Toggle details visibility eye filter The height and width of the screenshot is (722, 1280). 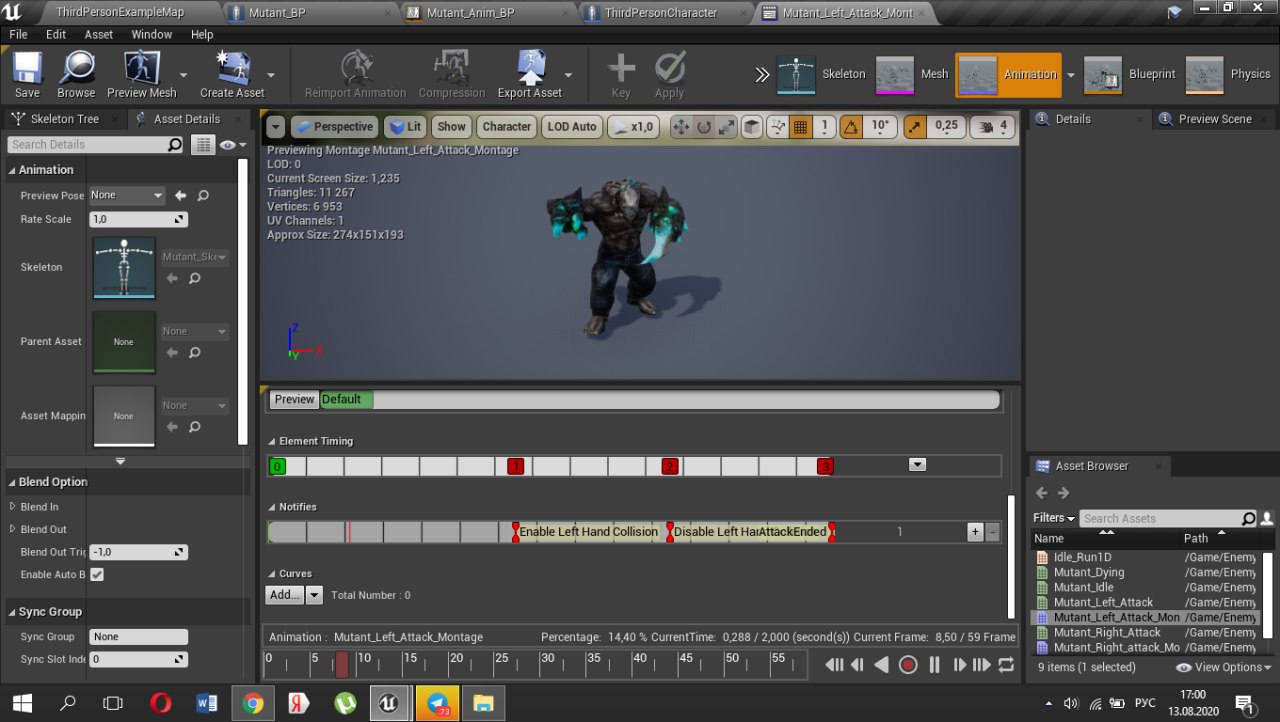pyautogui.click(x=233, y=145)
